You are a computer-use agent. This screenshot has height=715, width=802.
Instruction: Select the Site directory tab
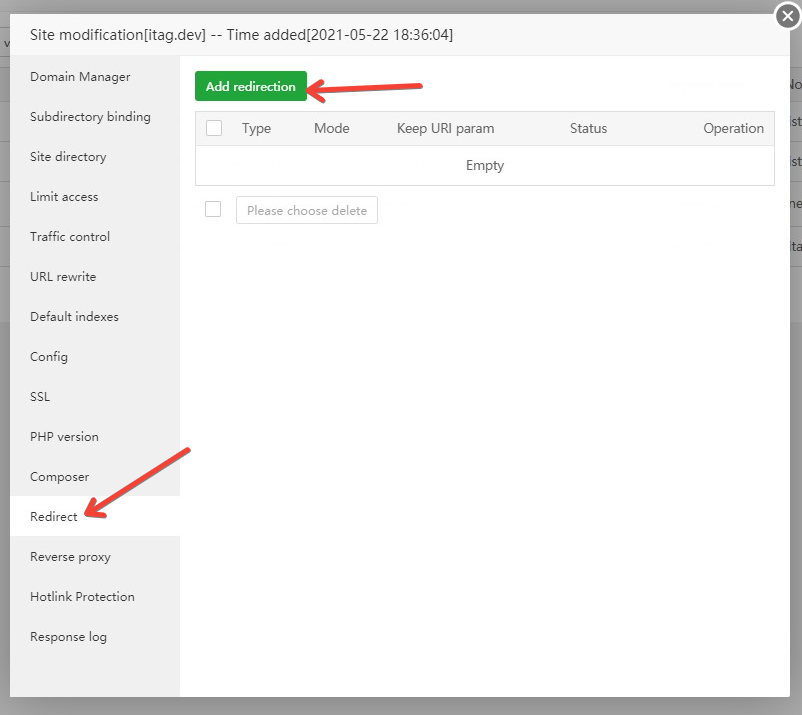[x=95, y=157]
